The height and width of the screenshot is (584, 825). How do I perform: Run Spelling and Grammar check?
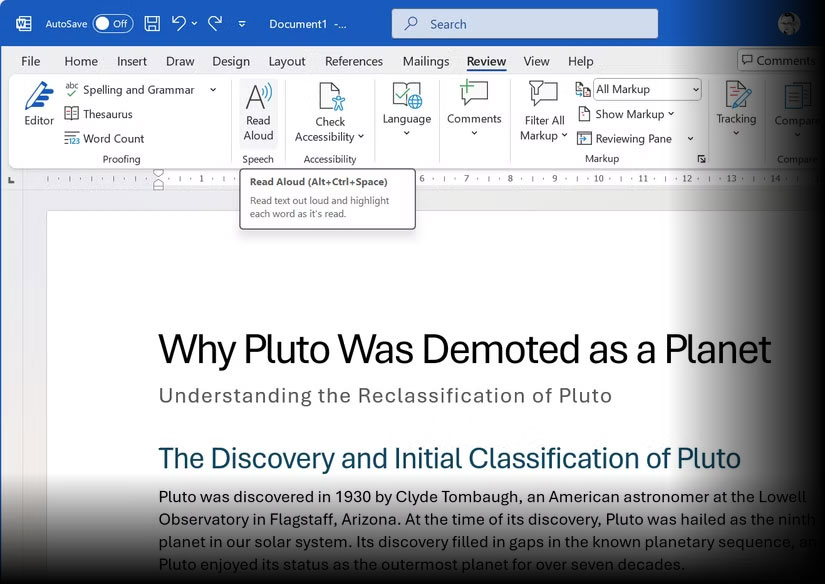click(x=138, y=89)
